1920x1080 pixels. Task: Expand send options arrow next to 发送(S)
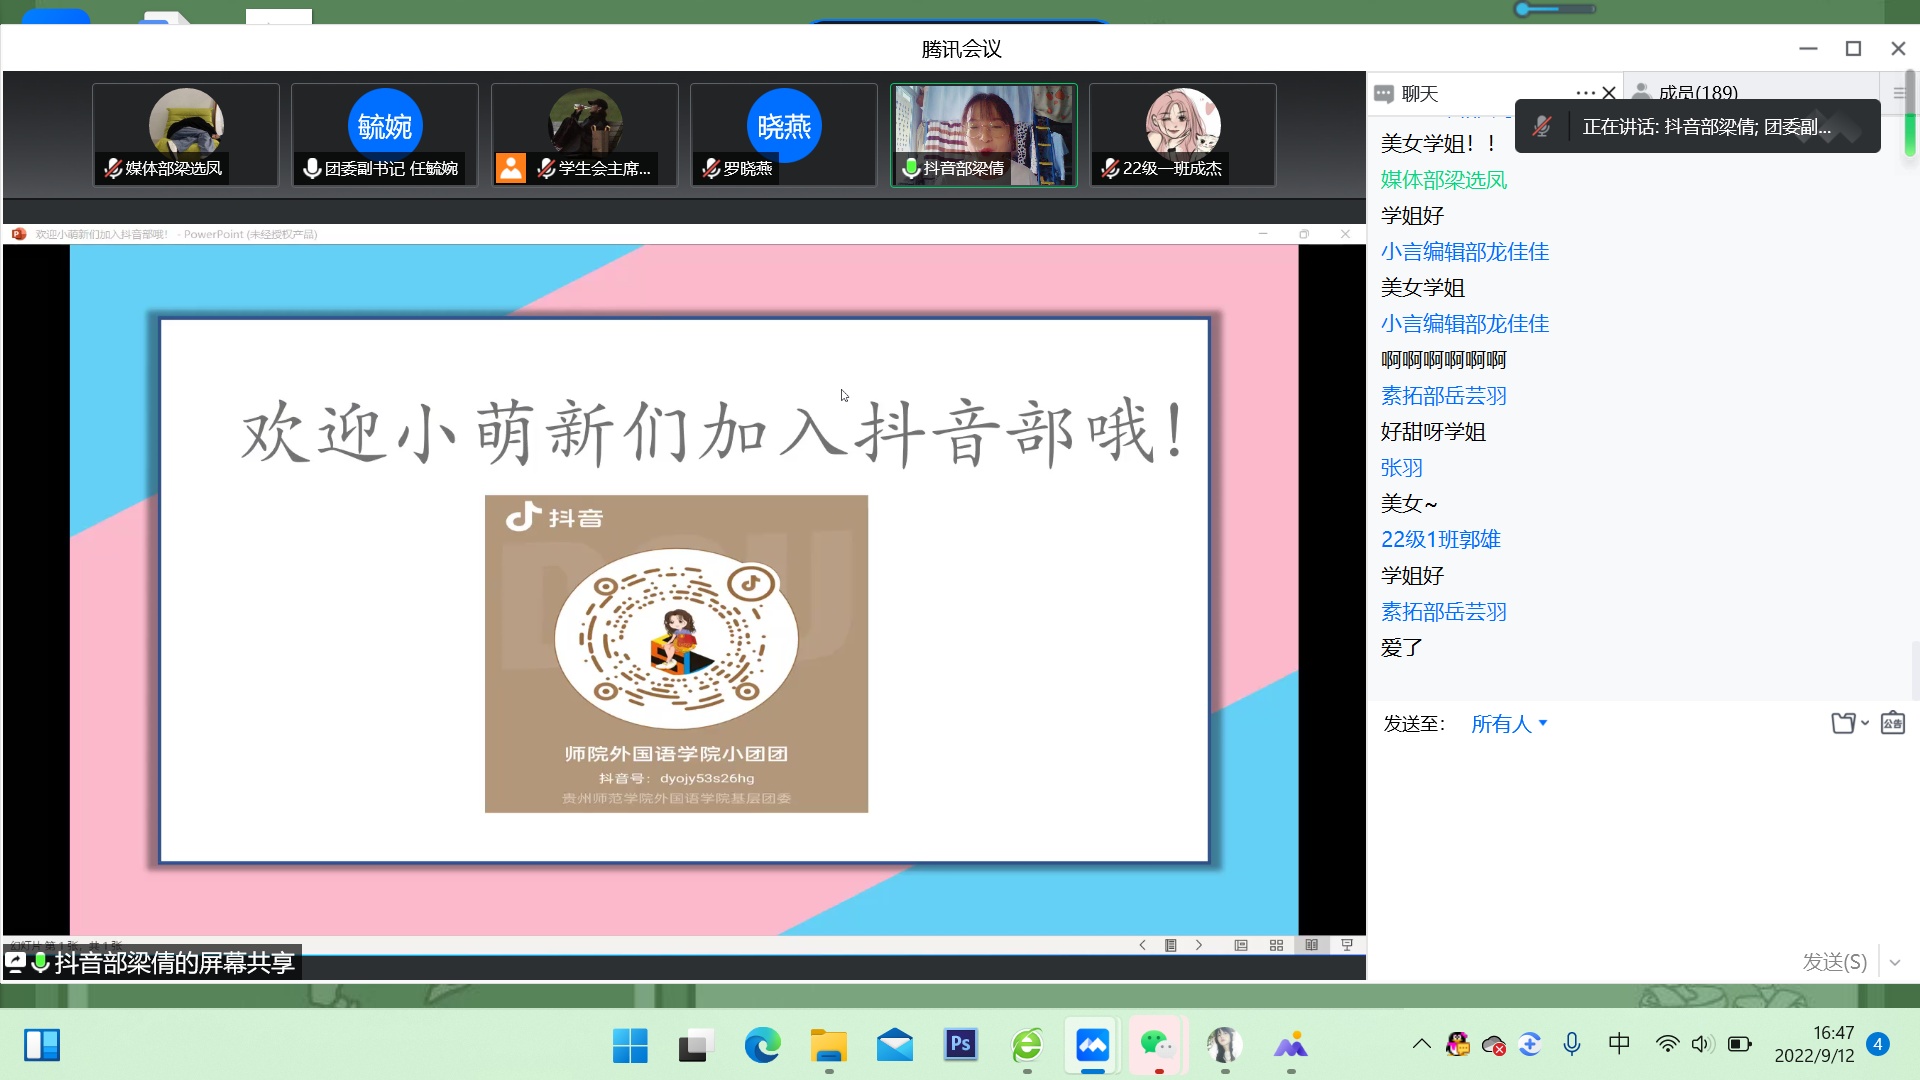1895,962
